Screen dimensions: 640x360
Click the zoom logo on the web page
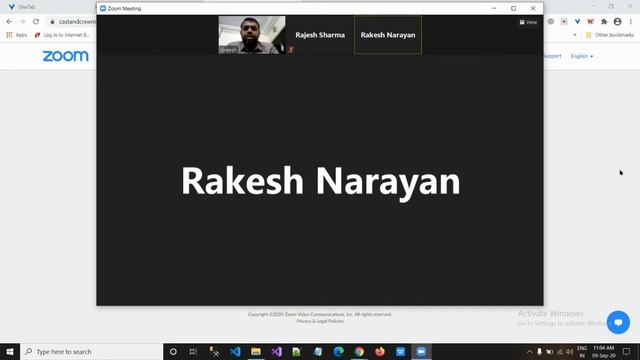[65, 56]
